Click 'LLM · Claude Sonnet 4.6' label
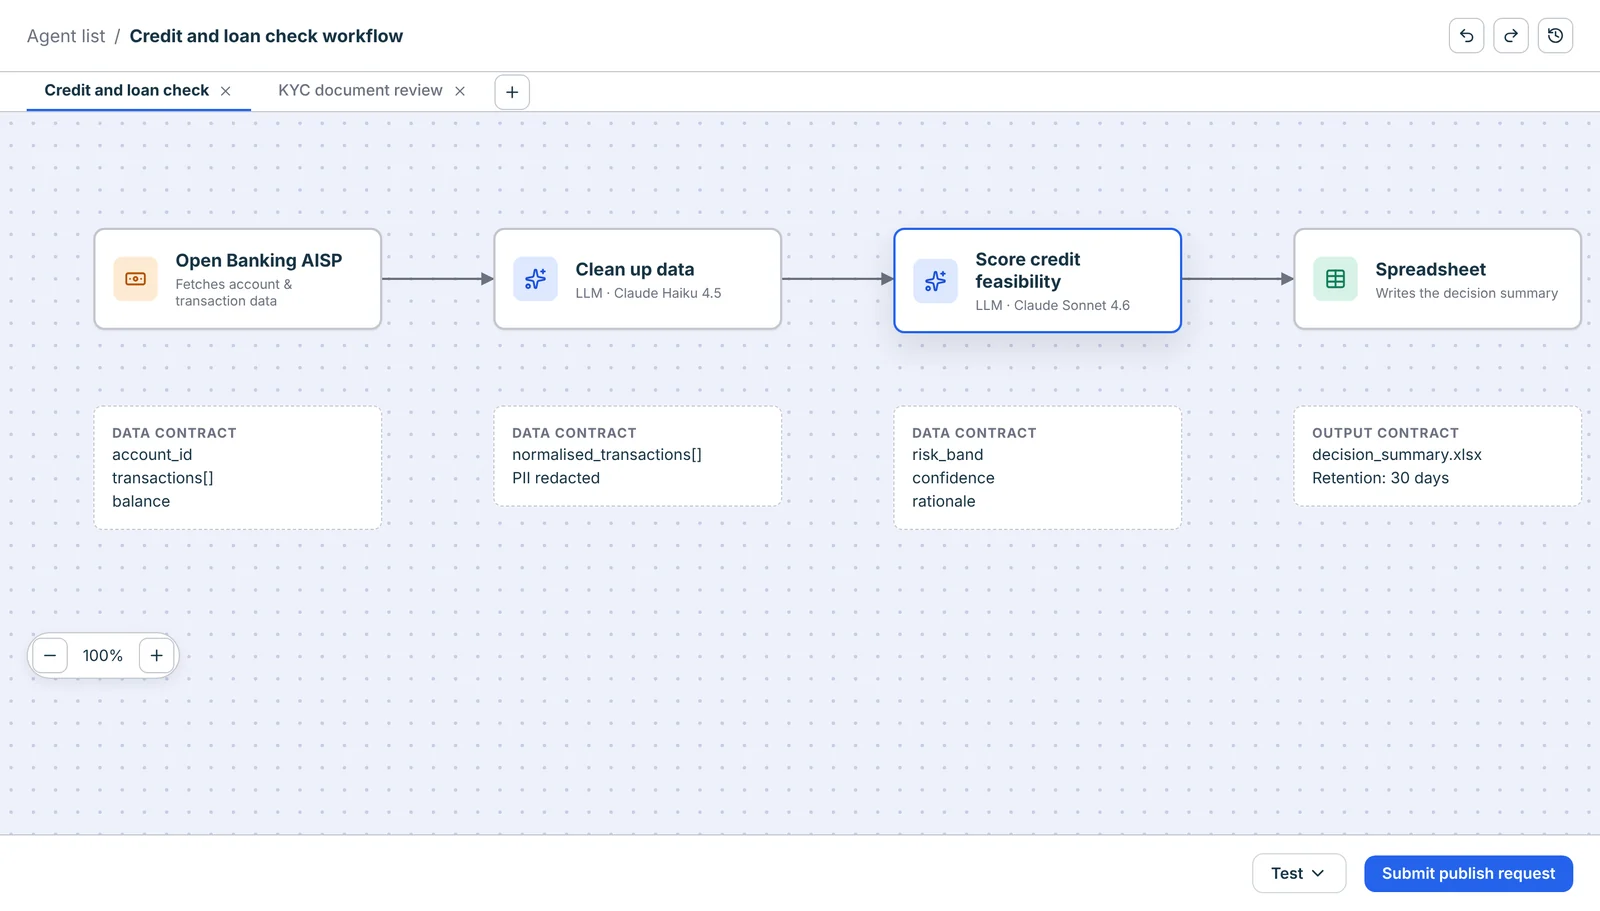 point(1052,305)
